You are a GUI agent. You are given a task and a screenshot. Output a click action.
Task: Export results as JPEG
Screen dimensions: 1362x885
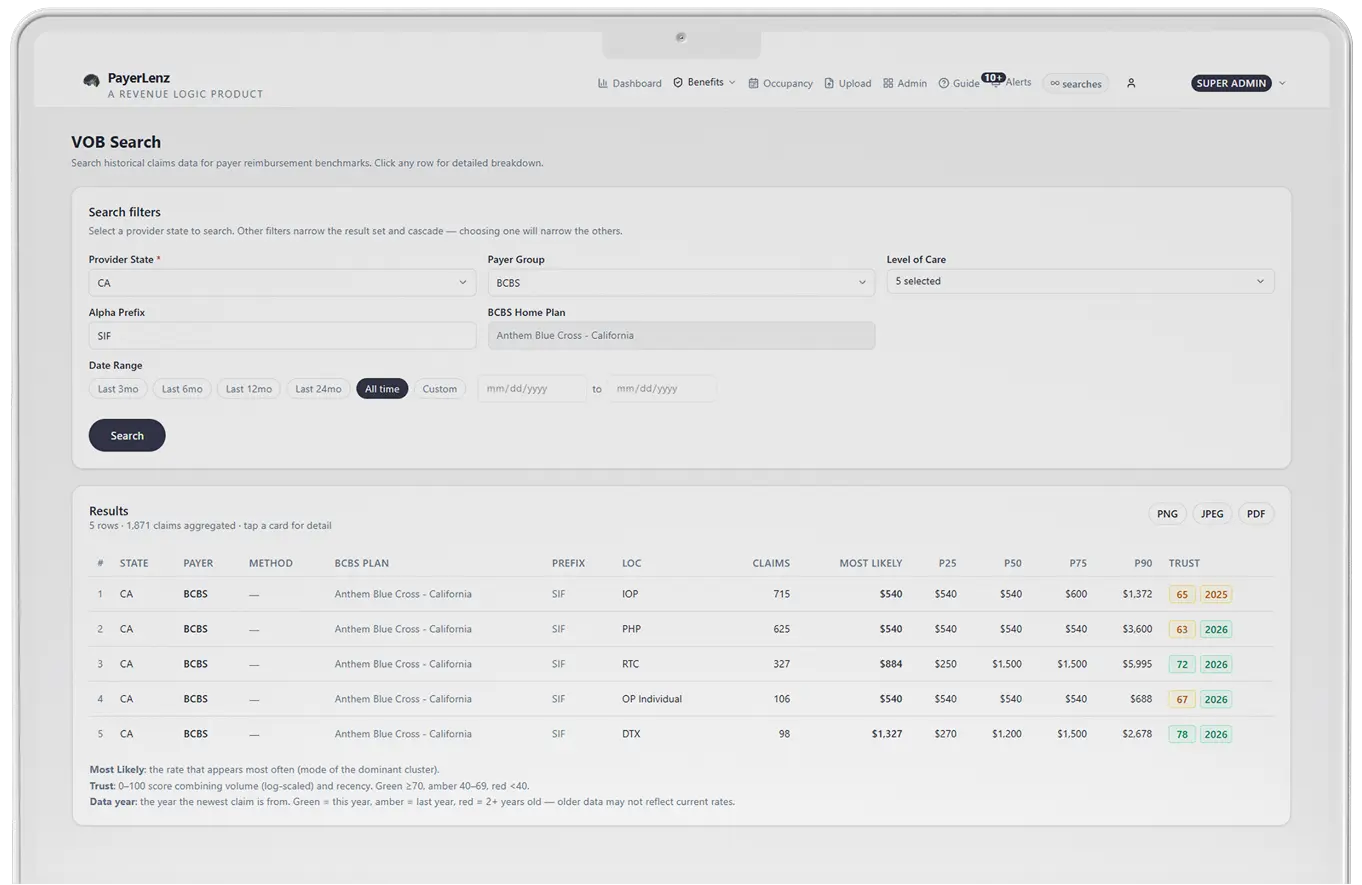1212,514
